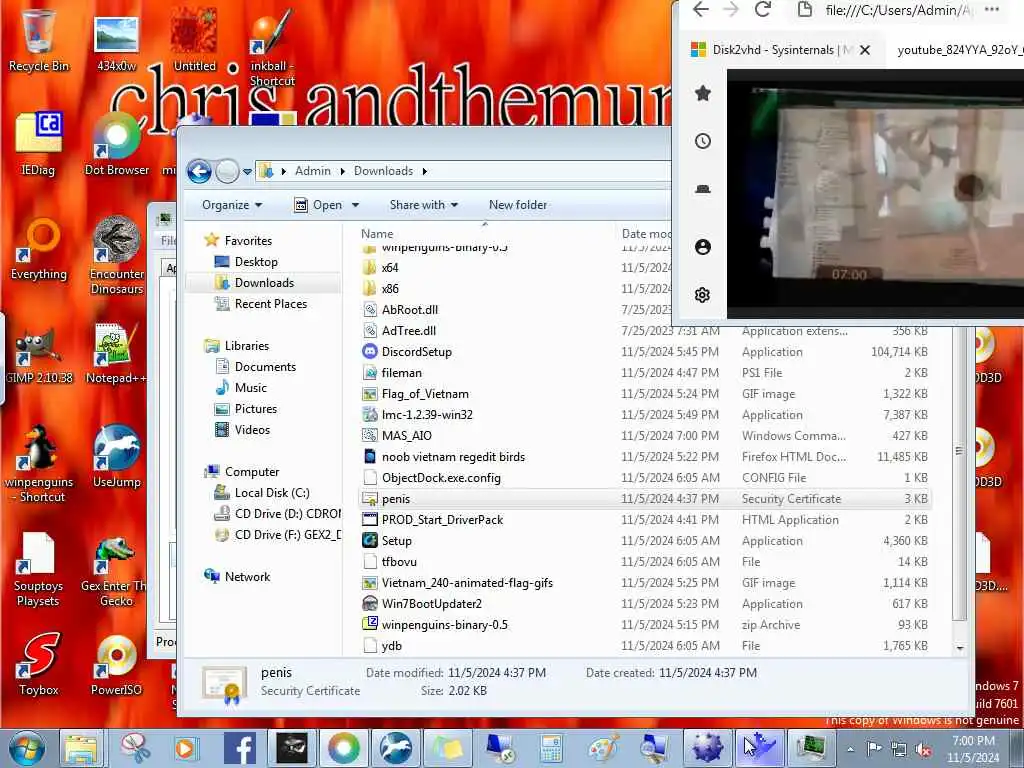Click the Windows Start button
The height and width of the screenshot is (768, 1024).
[26, 749]
